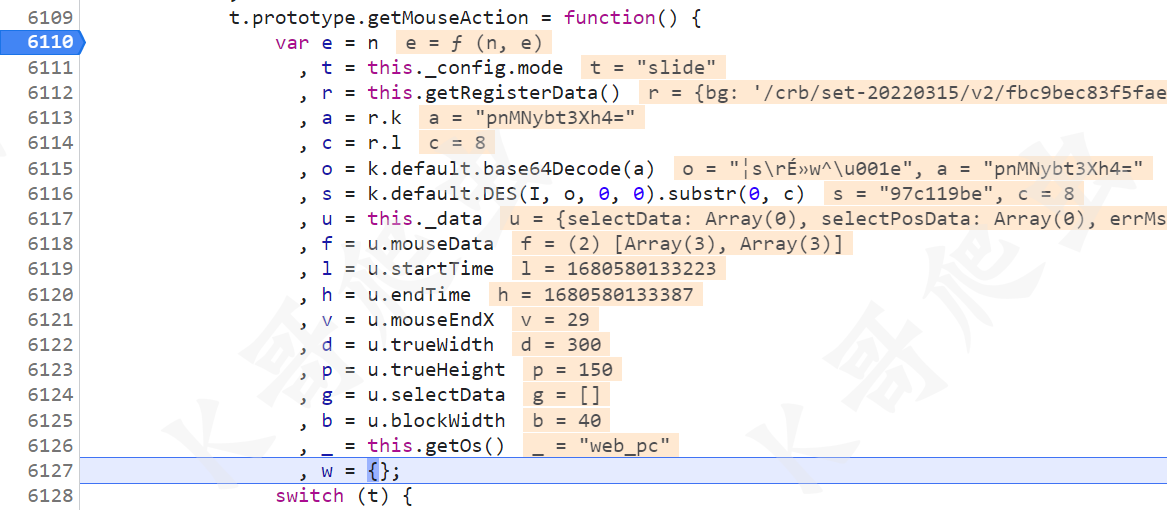This screenshot has height=510, width=1167.
Task: Click line number 6118 in the gutter
Action: 51,243
